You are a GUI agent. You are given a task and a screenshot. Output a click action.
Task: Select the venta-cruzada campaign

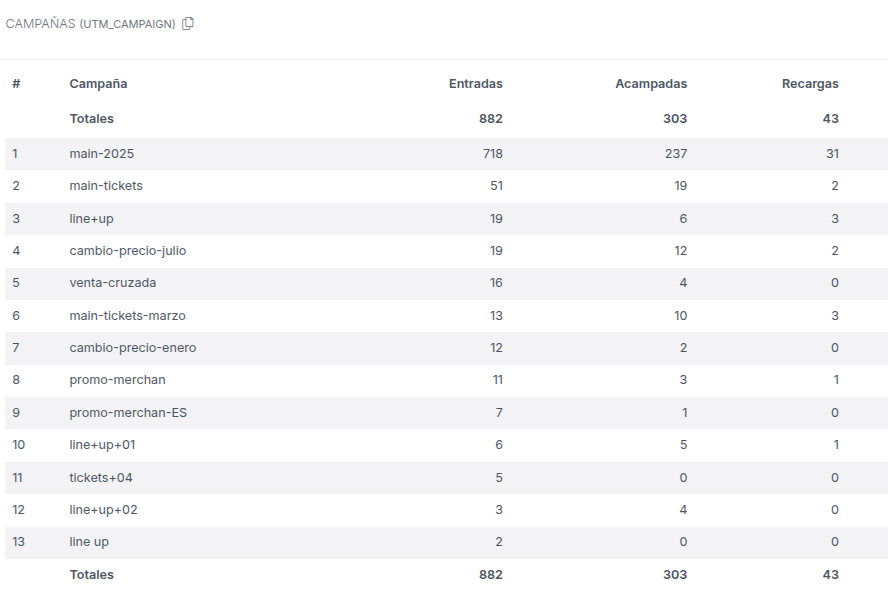[x=112, y=283]
